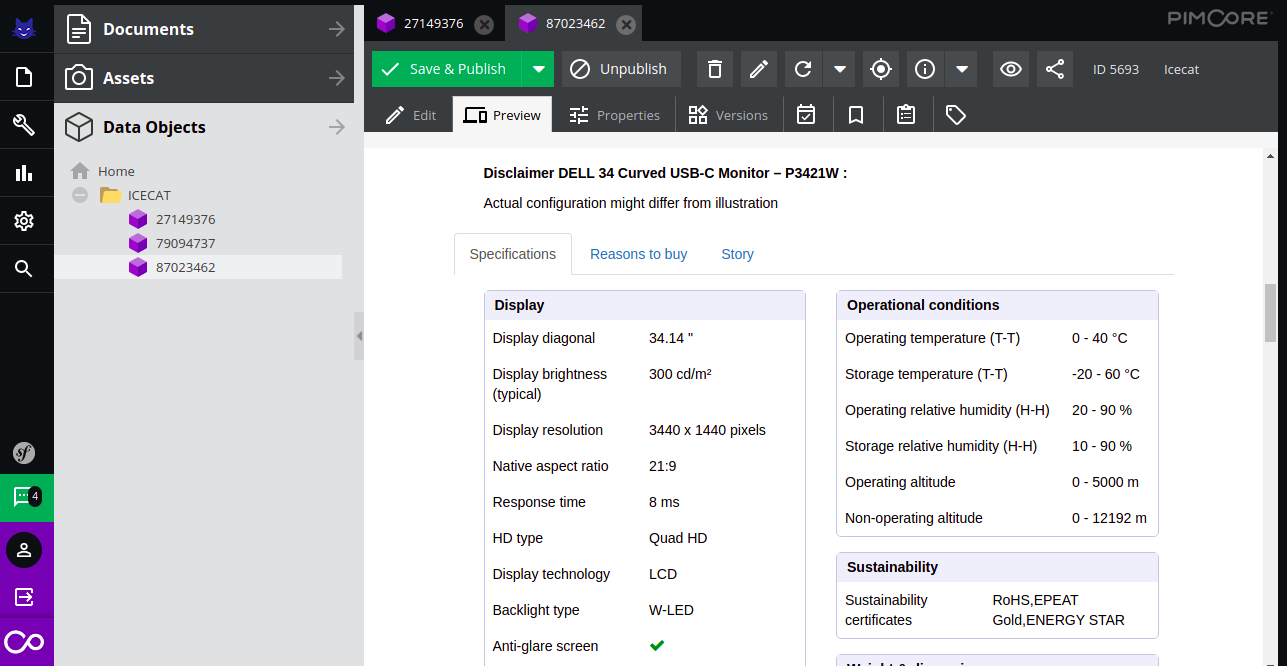The height and width of the screenshot is (666, 1287).
Task: Switch to the Edit tab
Action: [x=412, y=115]
